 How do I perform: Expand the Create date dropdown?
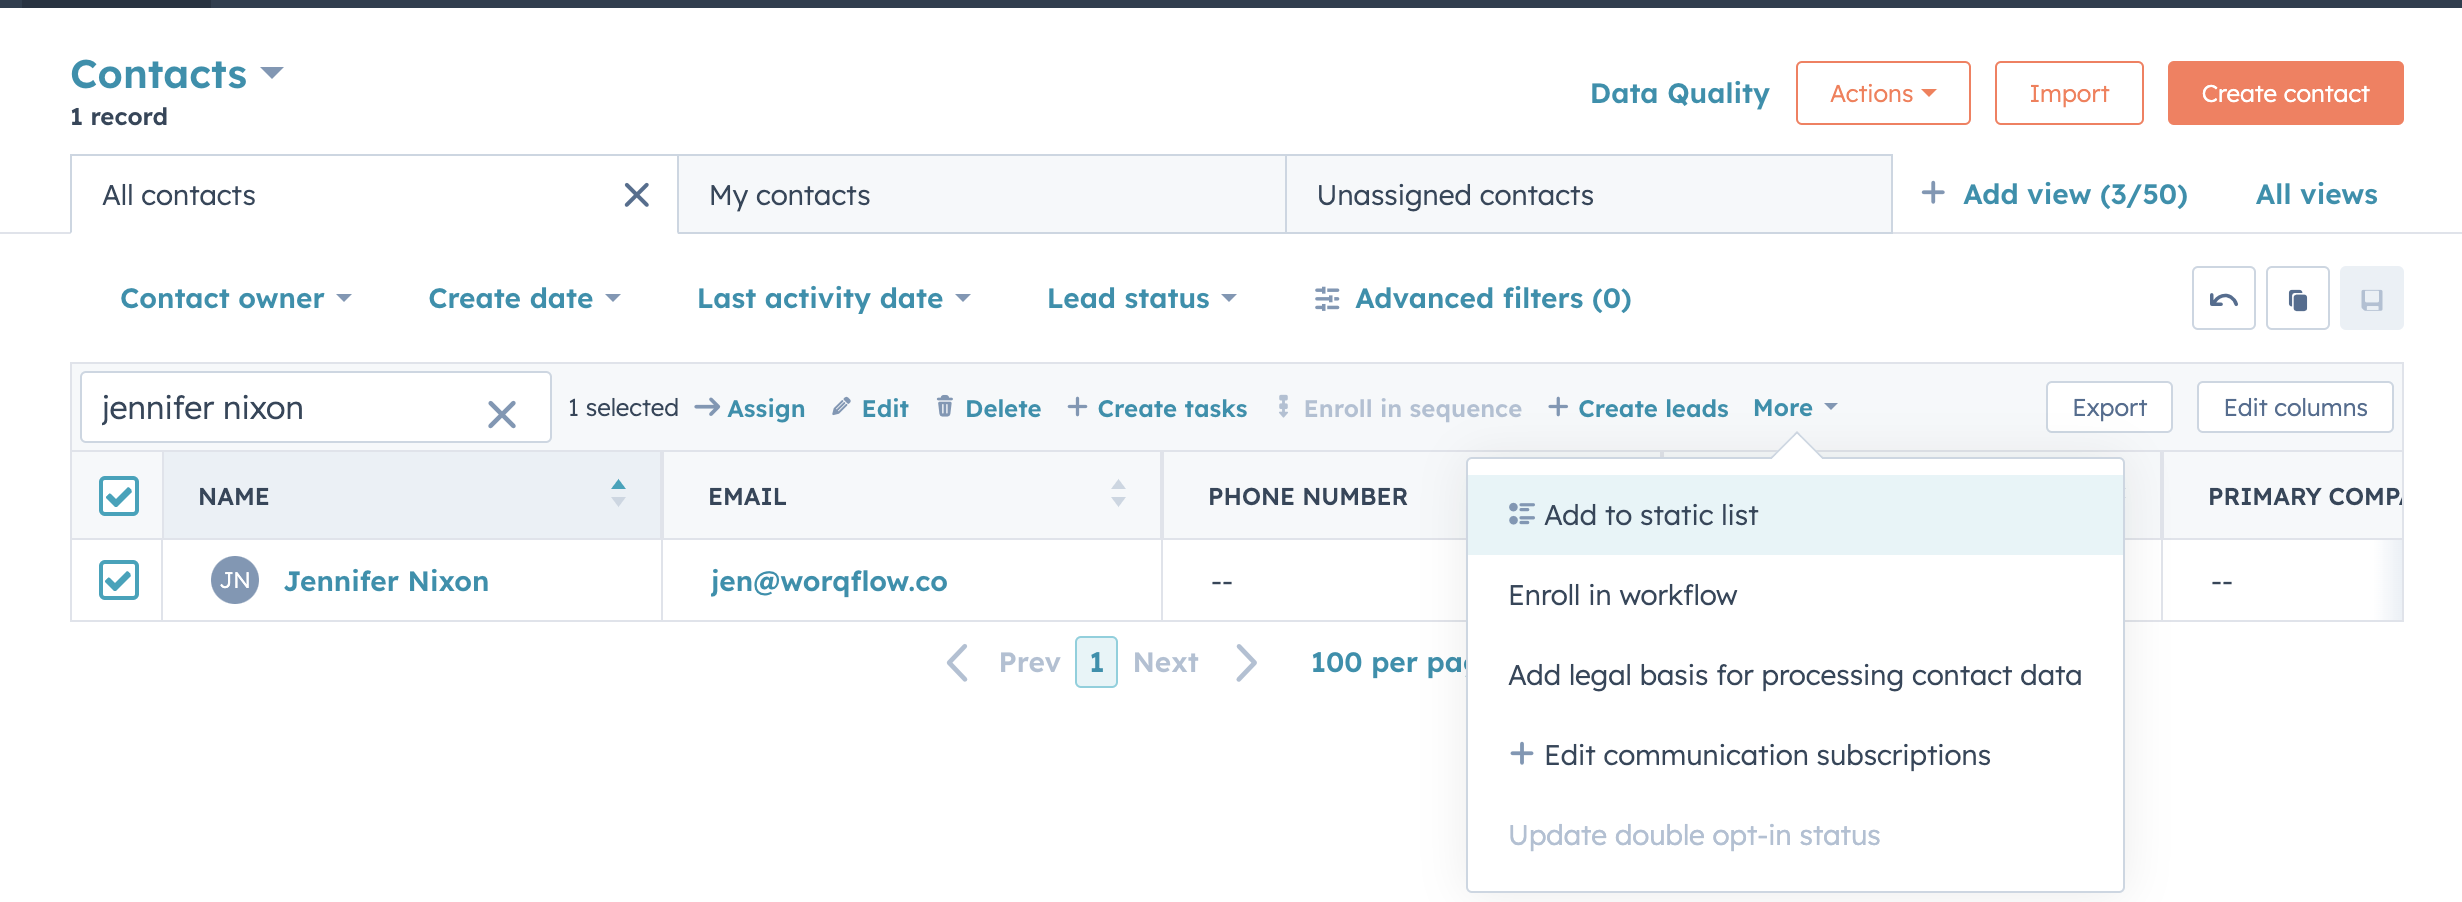click(x=522, y=297)
